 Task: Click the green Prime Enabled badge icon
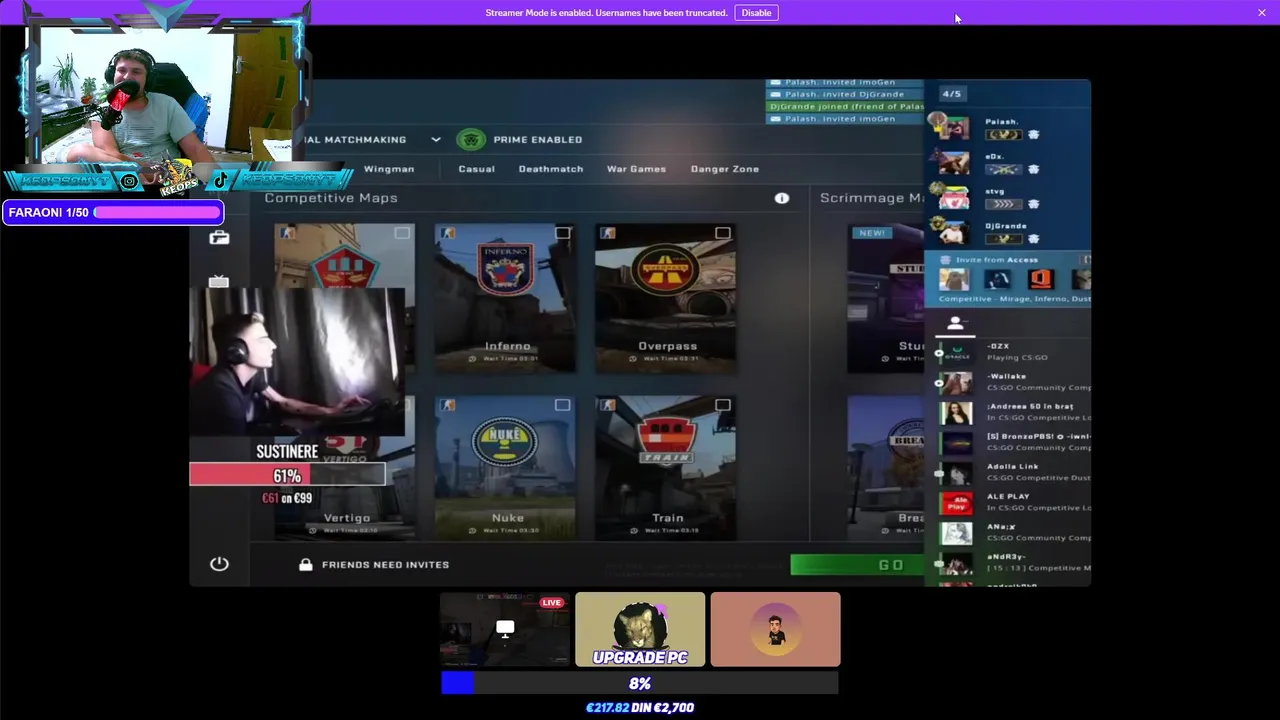tap(471, 139)
